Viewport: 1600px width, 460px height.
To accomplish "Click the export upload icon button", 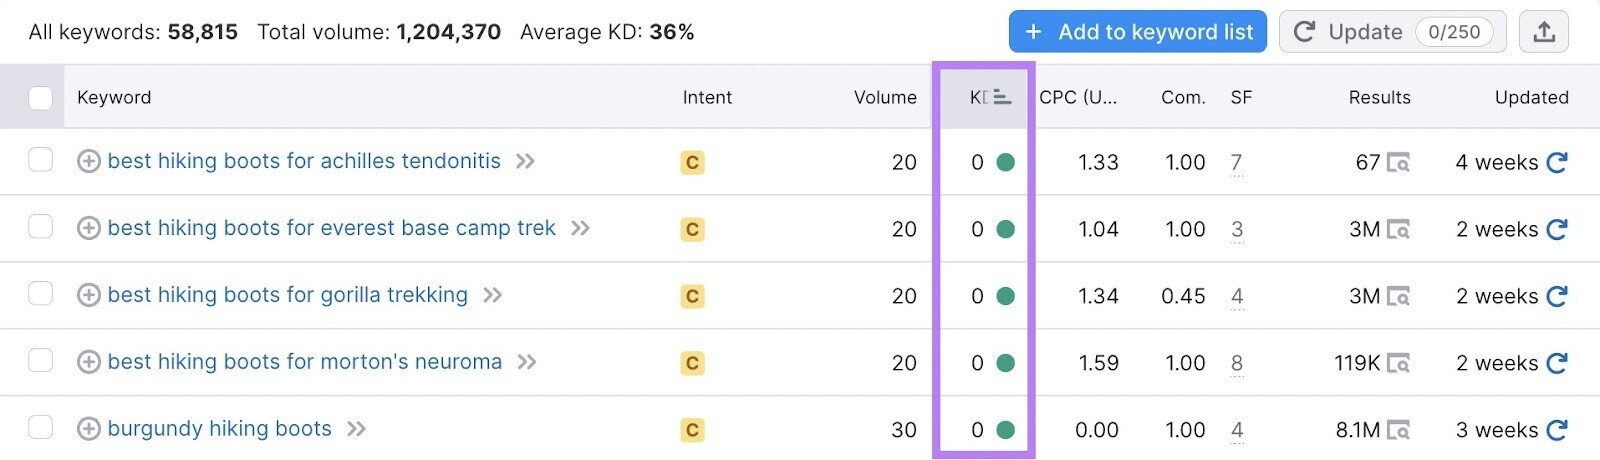I will pyautogui.click(x=1544, y=32).
